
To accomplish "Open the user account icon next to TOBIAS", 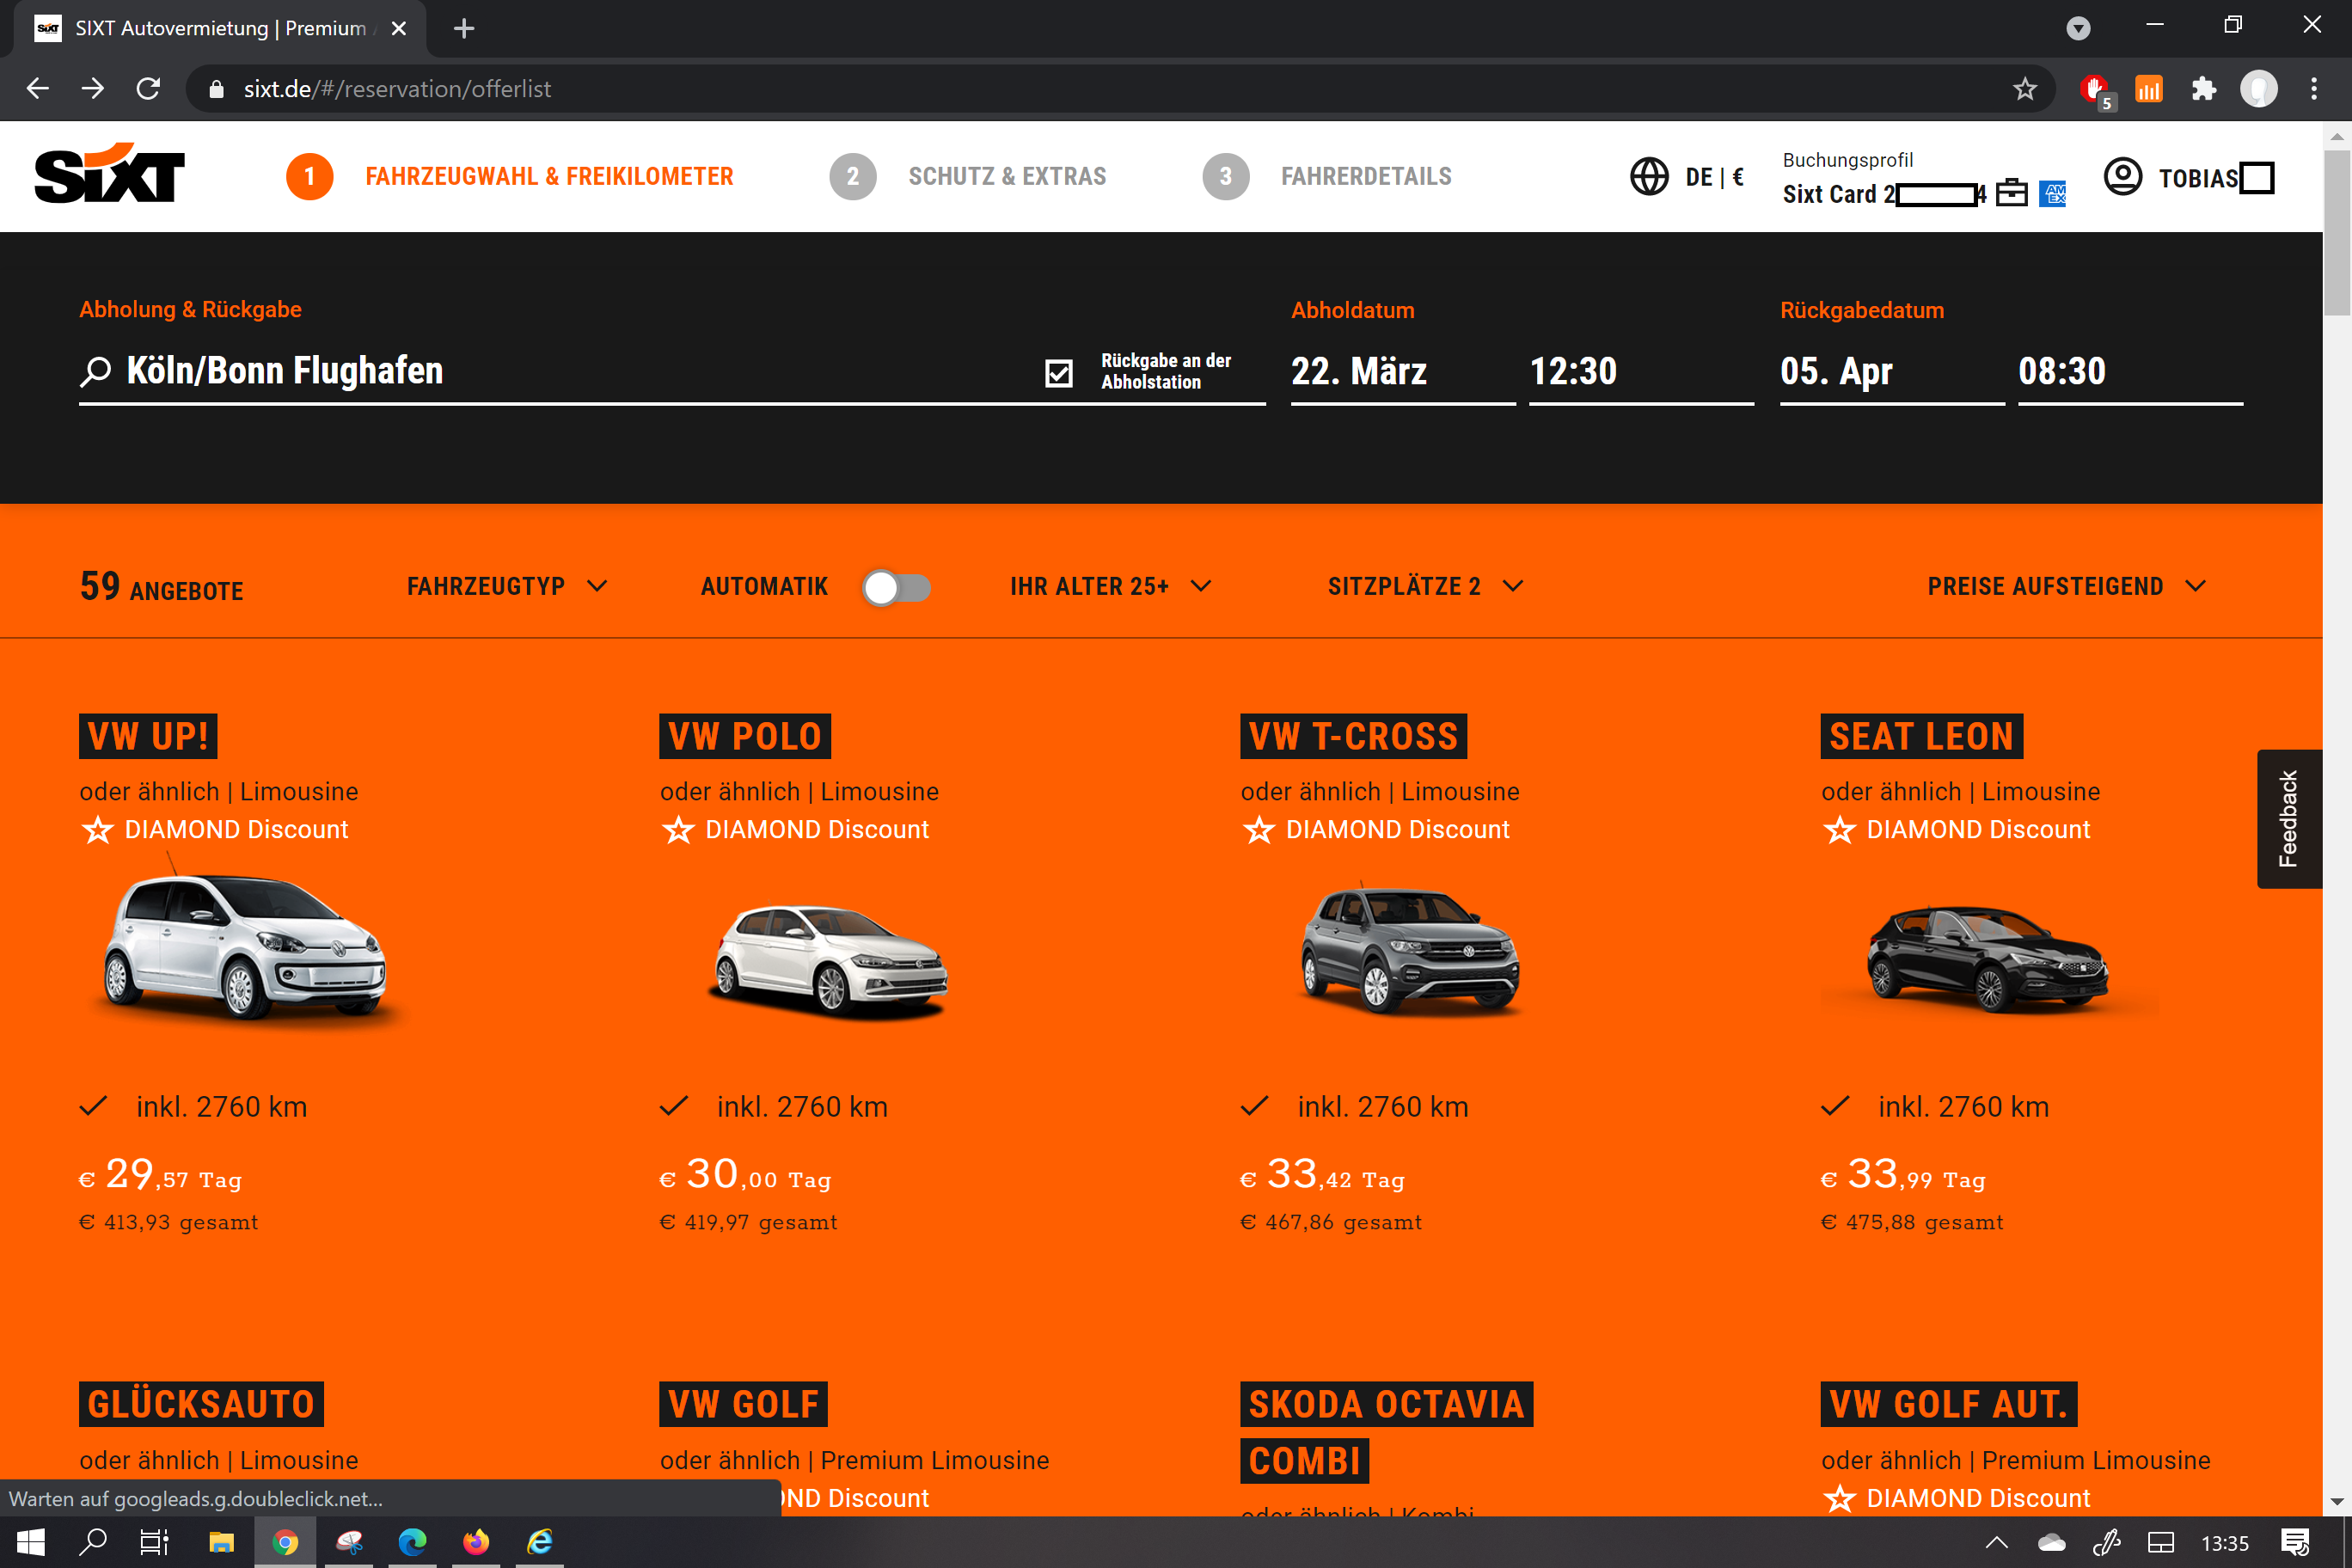I will pyautogui.click(x=2122, y=177).
